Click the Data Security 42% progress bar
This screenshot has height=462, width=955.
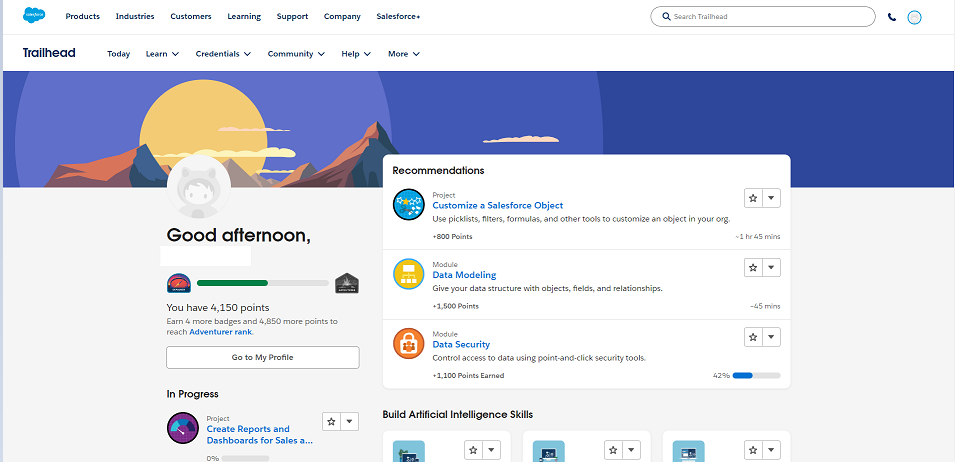[x=756, y=376]
